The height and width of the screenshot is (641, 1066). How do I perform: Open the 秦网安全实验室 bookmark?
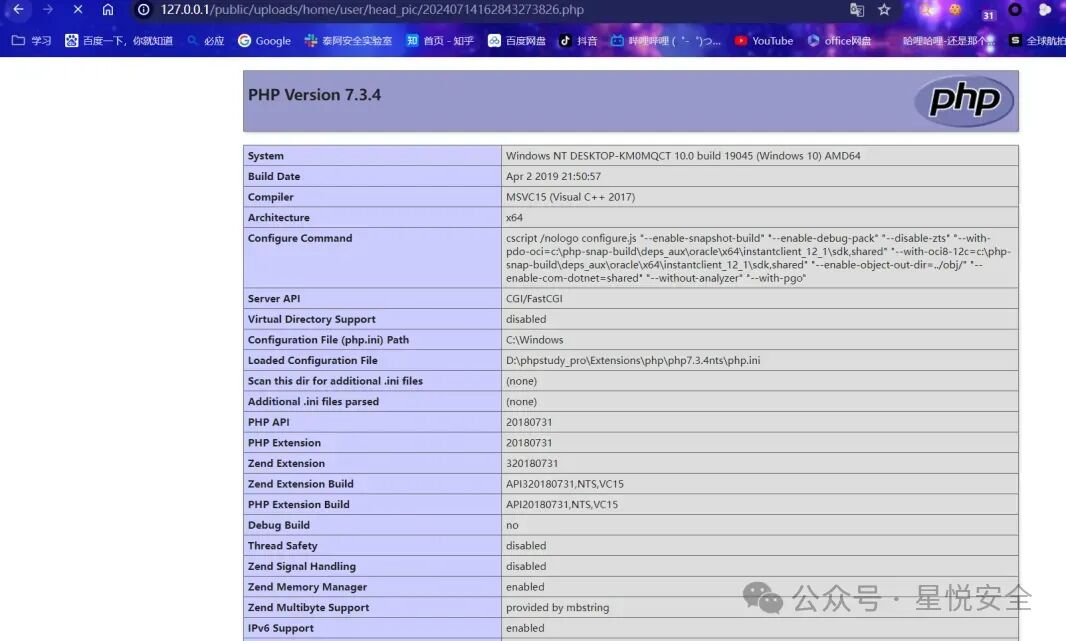tap(348, 41)
